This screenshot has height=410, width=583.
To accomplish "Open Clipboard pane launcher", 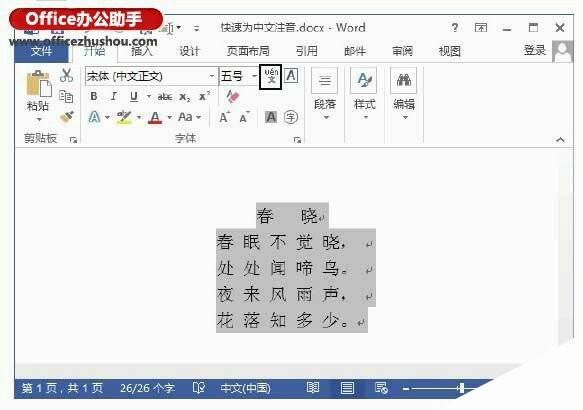I will coord(73,140).
